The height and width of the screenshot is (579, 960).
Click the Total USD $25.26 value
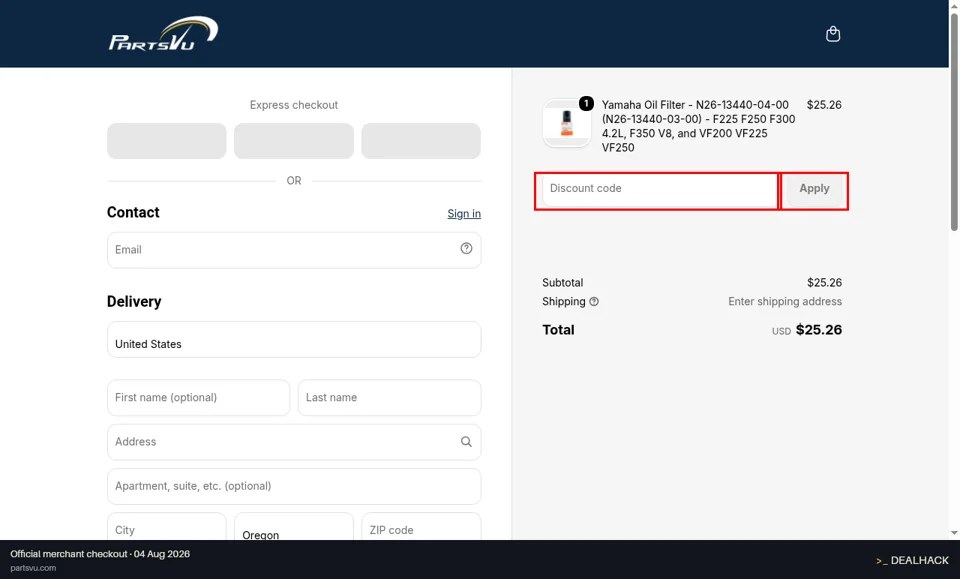coord(807,330)
